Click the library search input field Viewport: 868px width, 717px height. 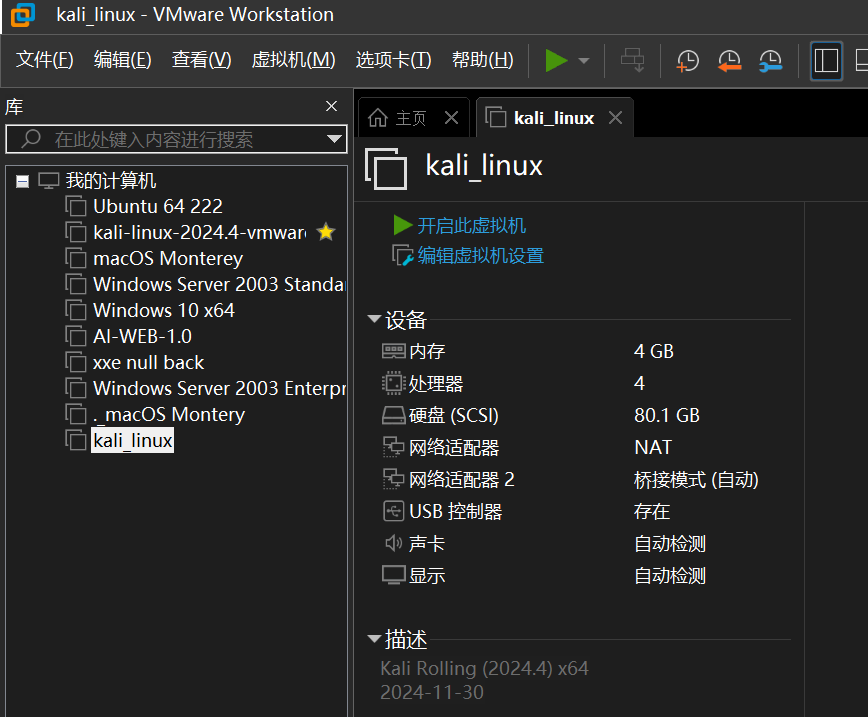(x=176, y=139)
